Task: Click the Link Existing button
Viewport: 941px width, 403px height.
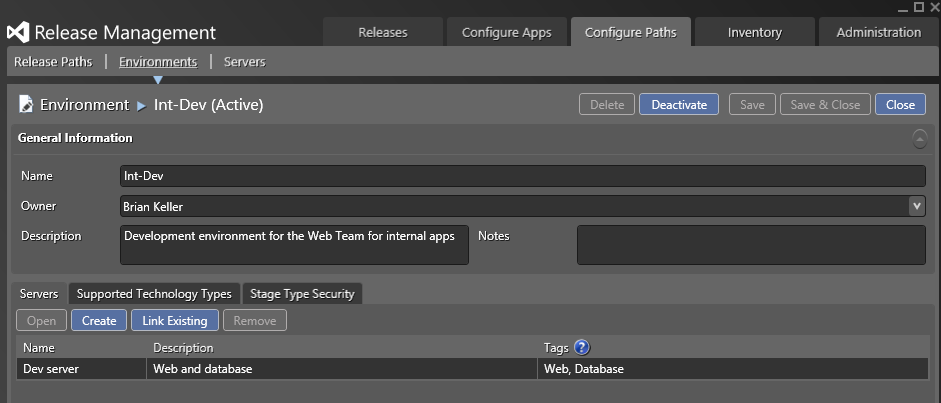Action: [174, 321]
